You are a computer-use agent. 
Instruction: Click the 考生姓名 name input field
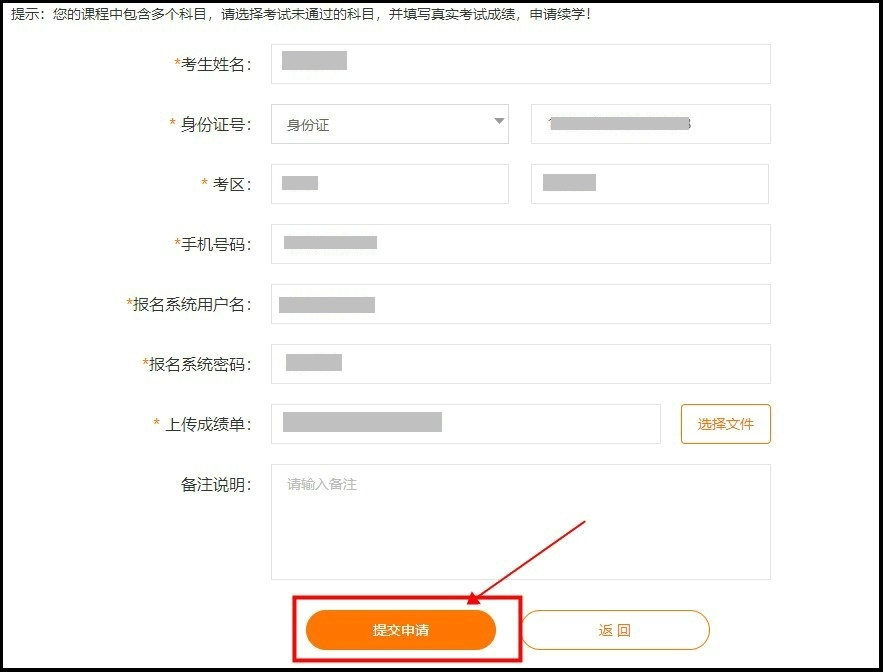520,63
